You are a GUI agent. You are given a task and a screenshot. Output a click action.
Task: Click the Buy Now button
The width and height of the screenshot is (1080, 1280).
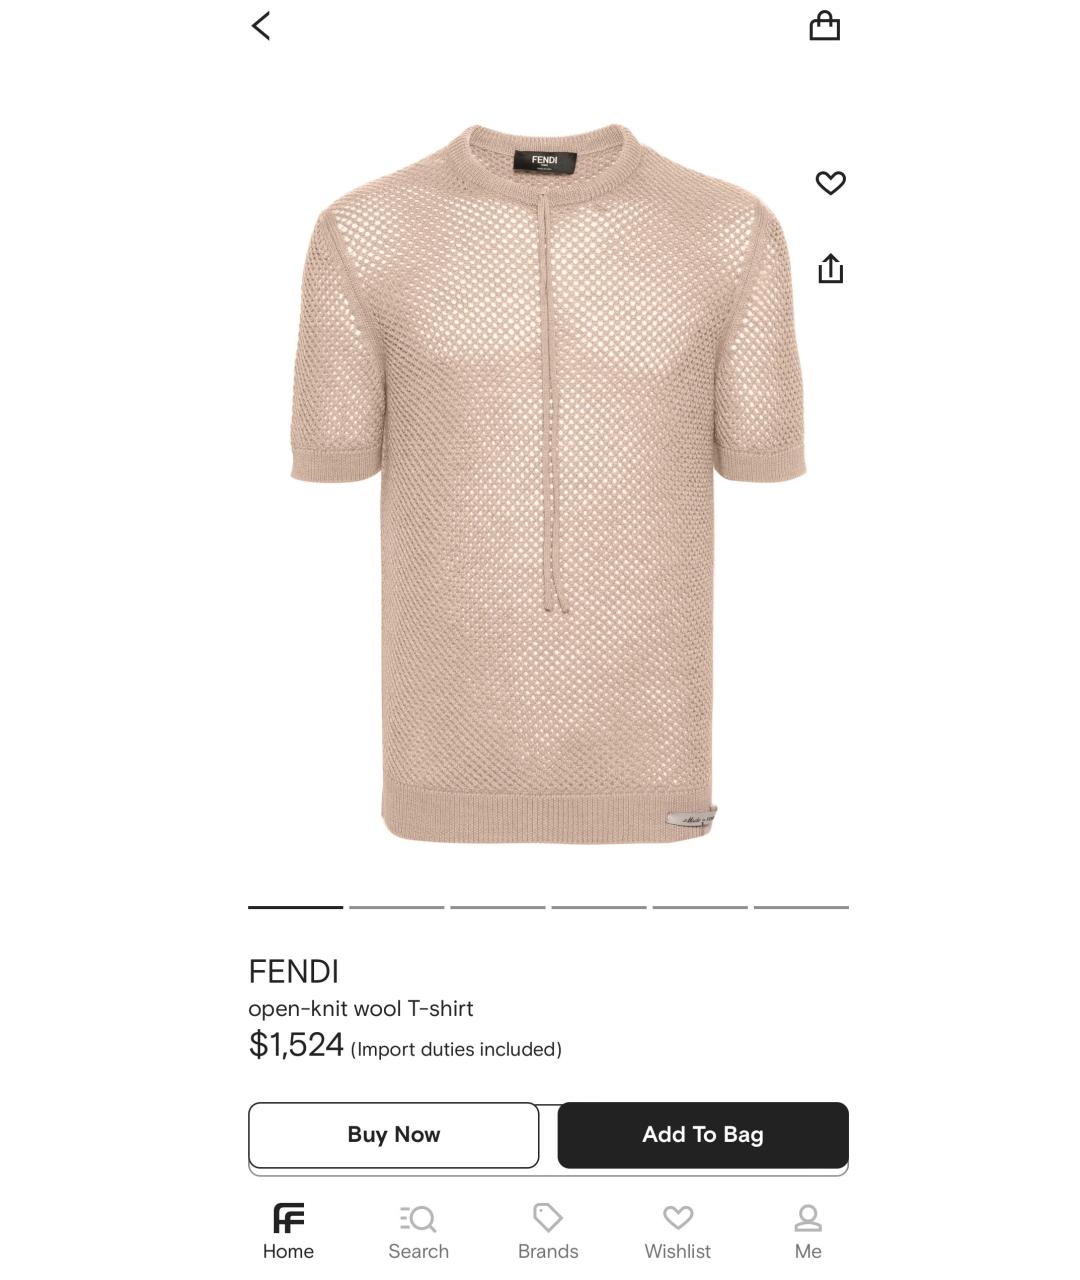[x=394, y=1135]
